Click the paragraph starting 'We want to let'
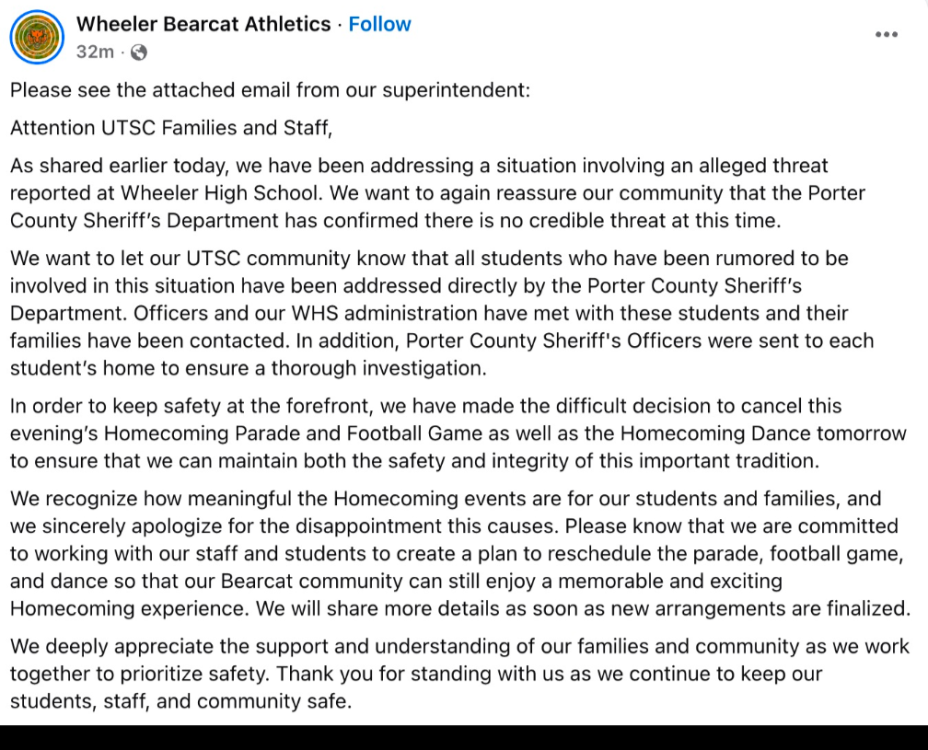928x750 pixels. click(442, 313)
